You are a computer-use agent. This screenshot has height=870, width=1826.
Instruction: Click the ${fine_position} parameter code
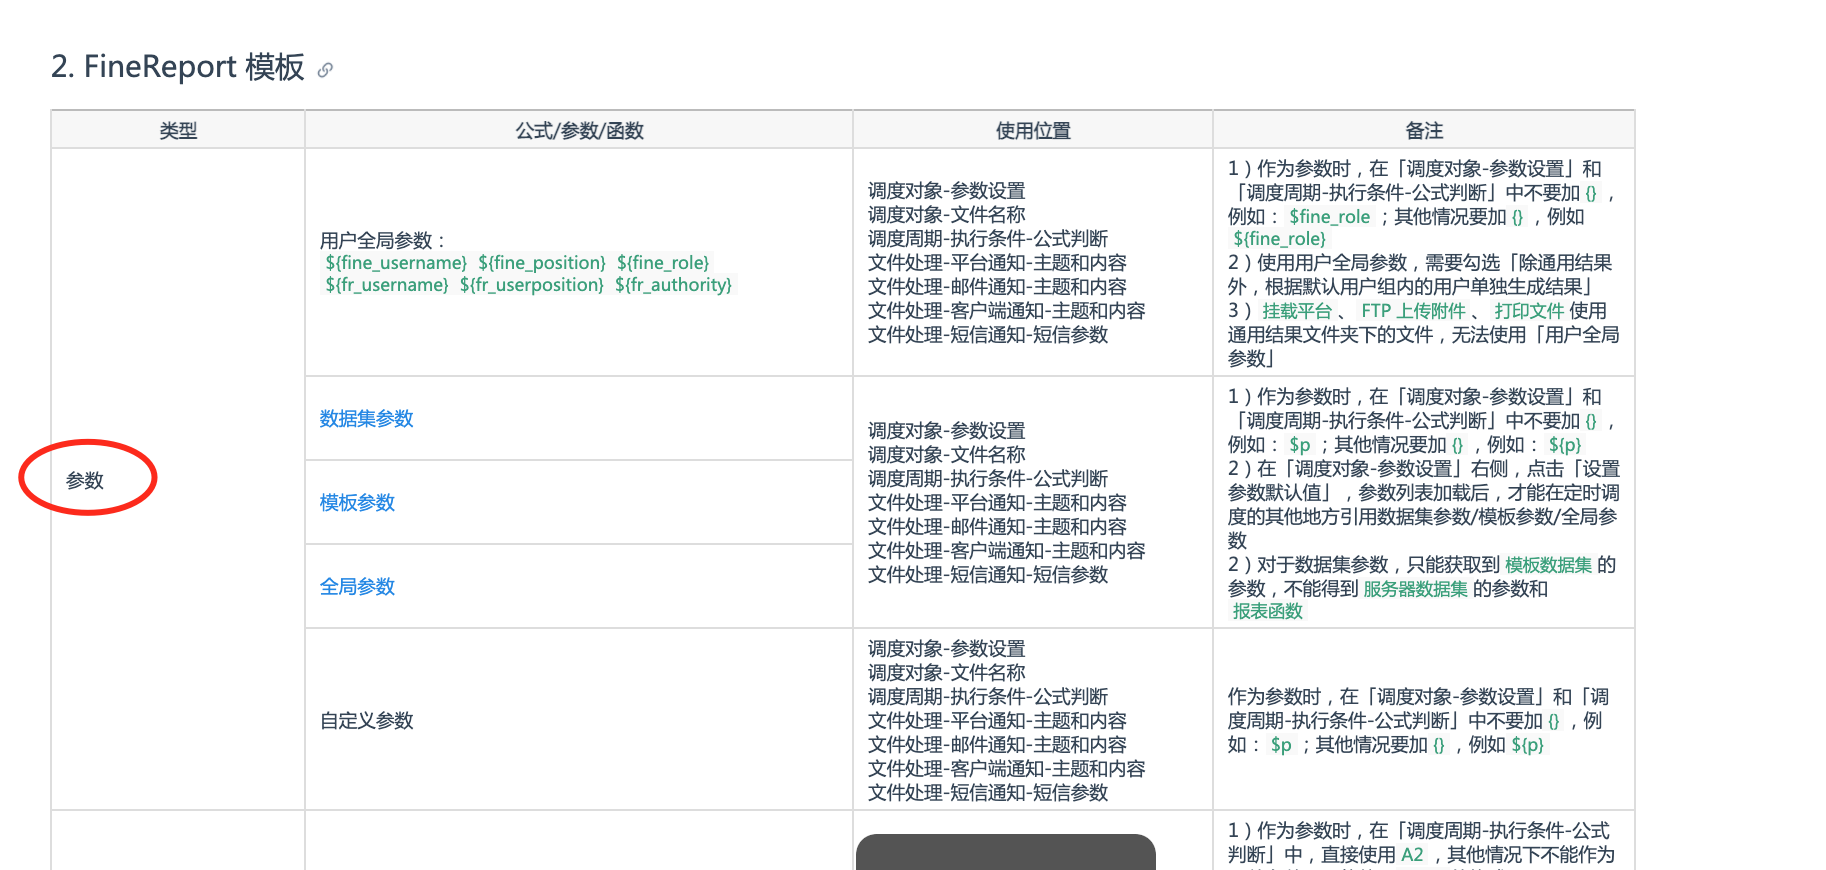542,263
